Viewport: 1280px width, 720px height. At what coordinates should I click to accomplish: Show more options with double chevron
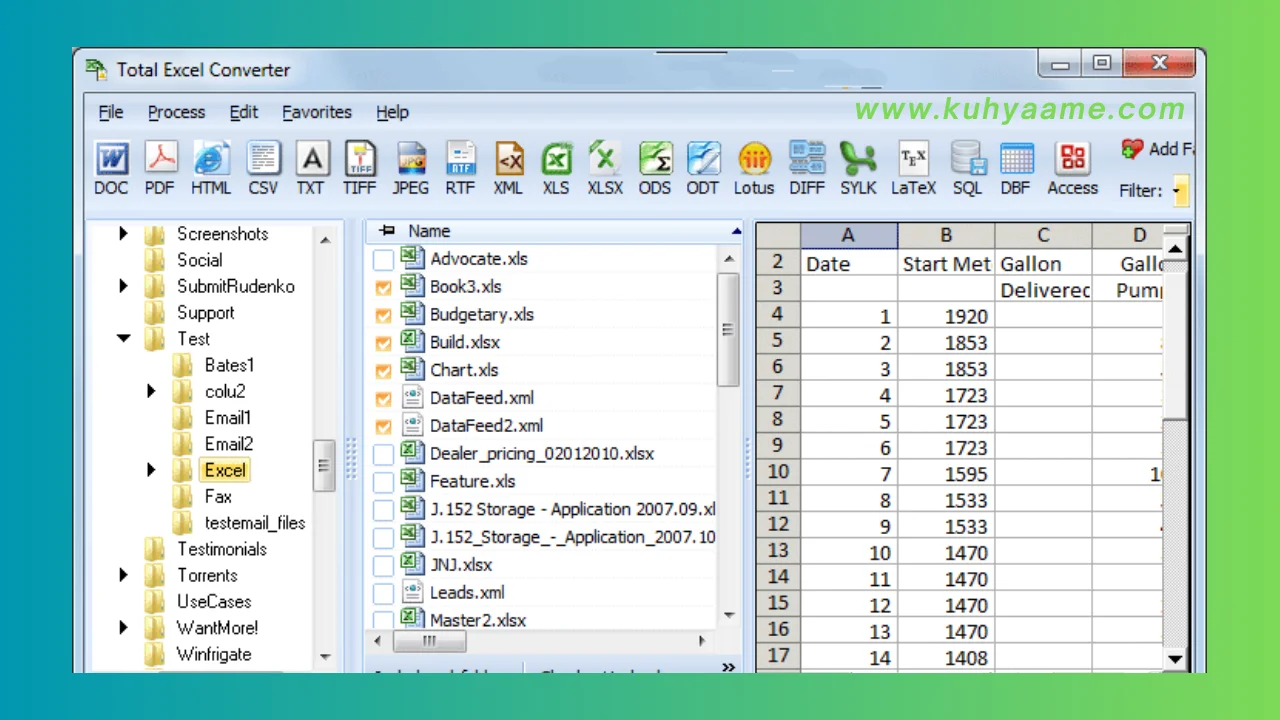[729, 667]
